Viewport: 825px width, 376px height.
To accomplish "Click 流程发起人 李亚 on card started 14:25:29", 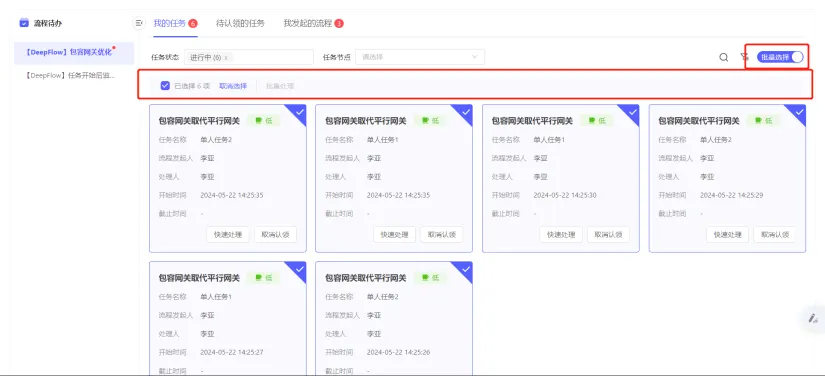I will coord(707,158).
